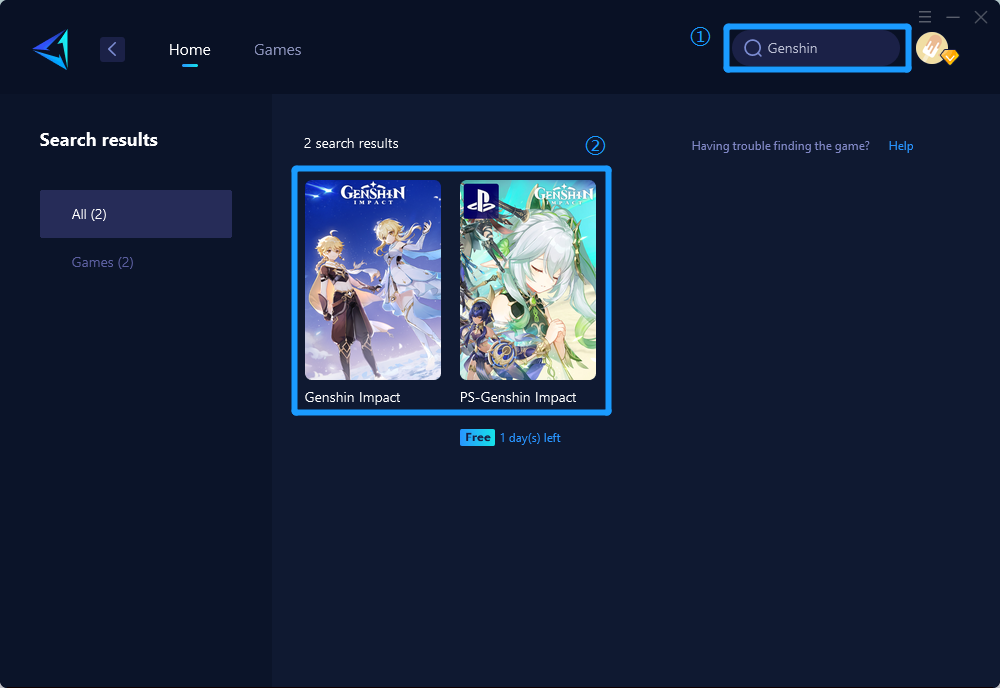Focus the Genshin search field
Image resolution: width=1000 pixels, height=688 pixels.
(x=816, y=48)
